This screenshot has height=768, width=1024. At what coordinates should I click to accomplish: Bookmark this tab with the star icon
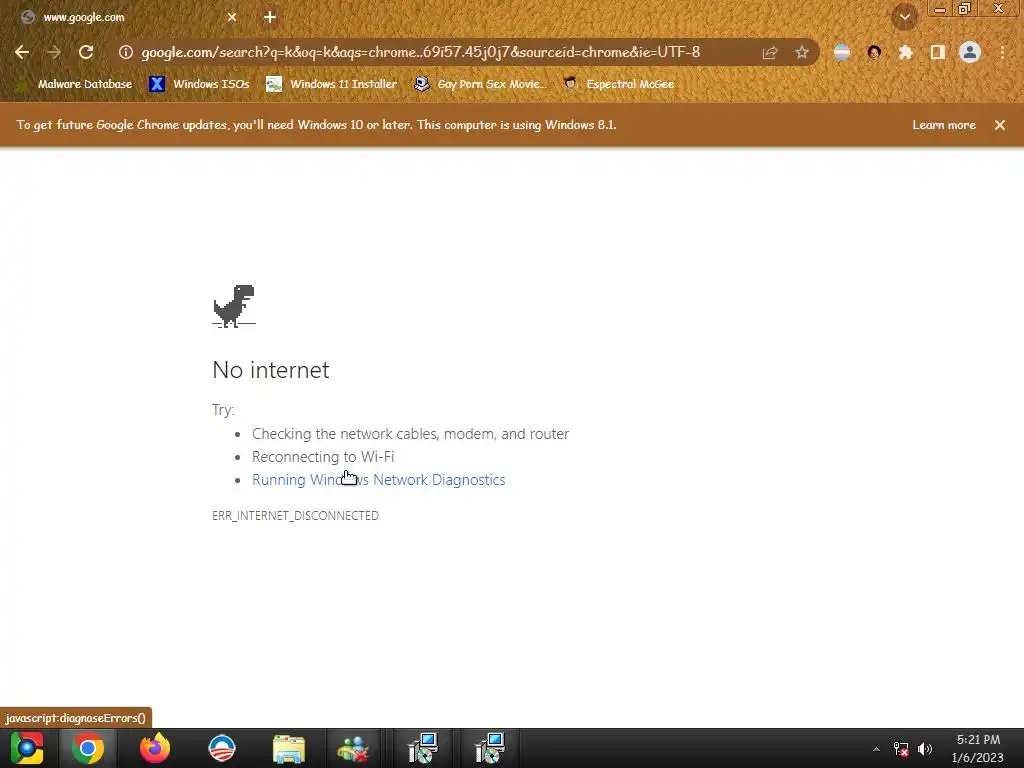802,52
